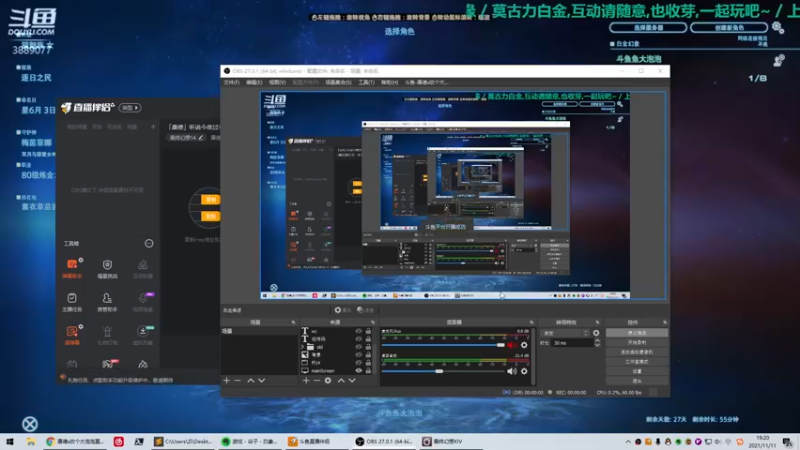Open the 编辑(E) menu in OBS
Screen dimensions: 800x450
pos(254,82)
